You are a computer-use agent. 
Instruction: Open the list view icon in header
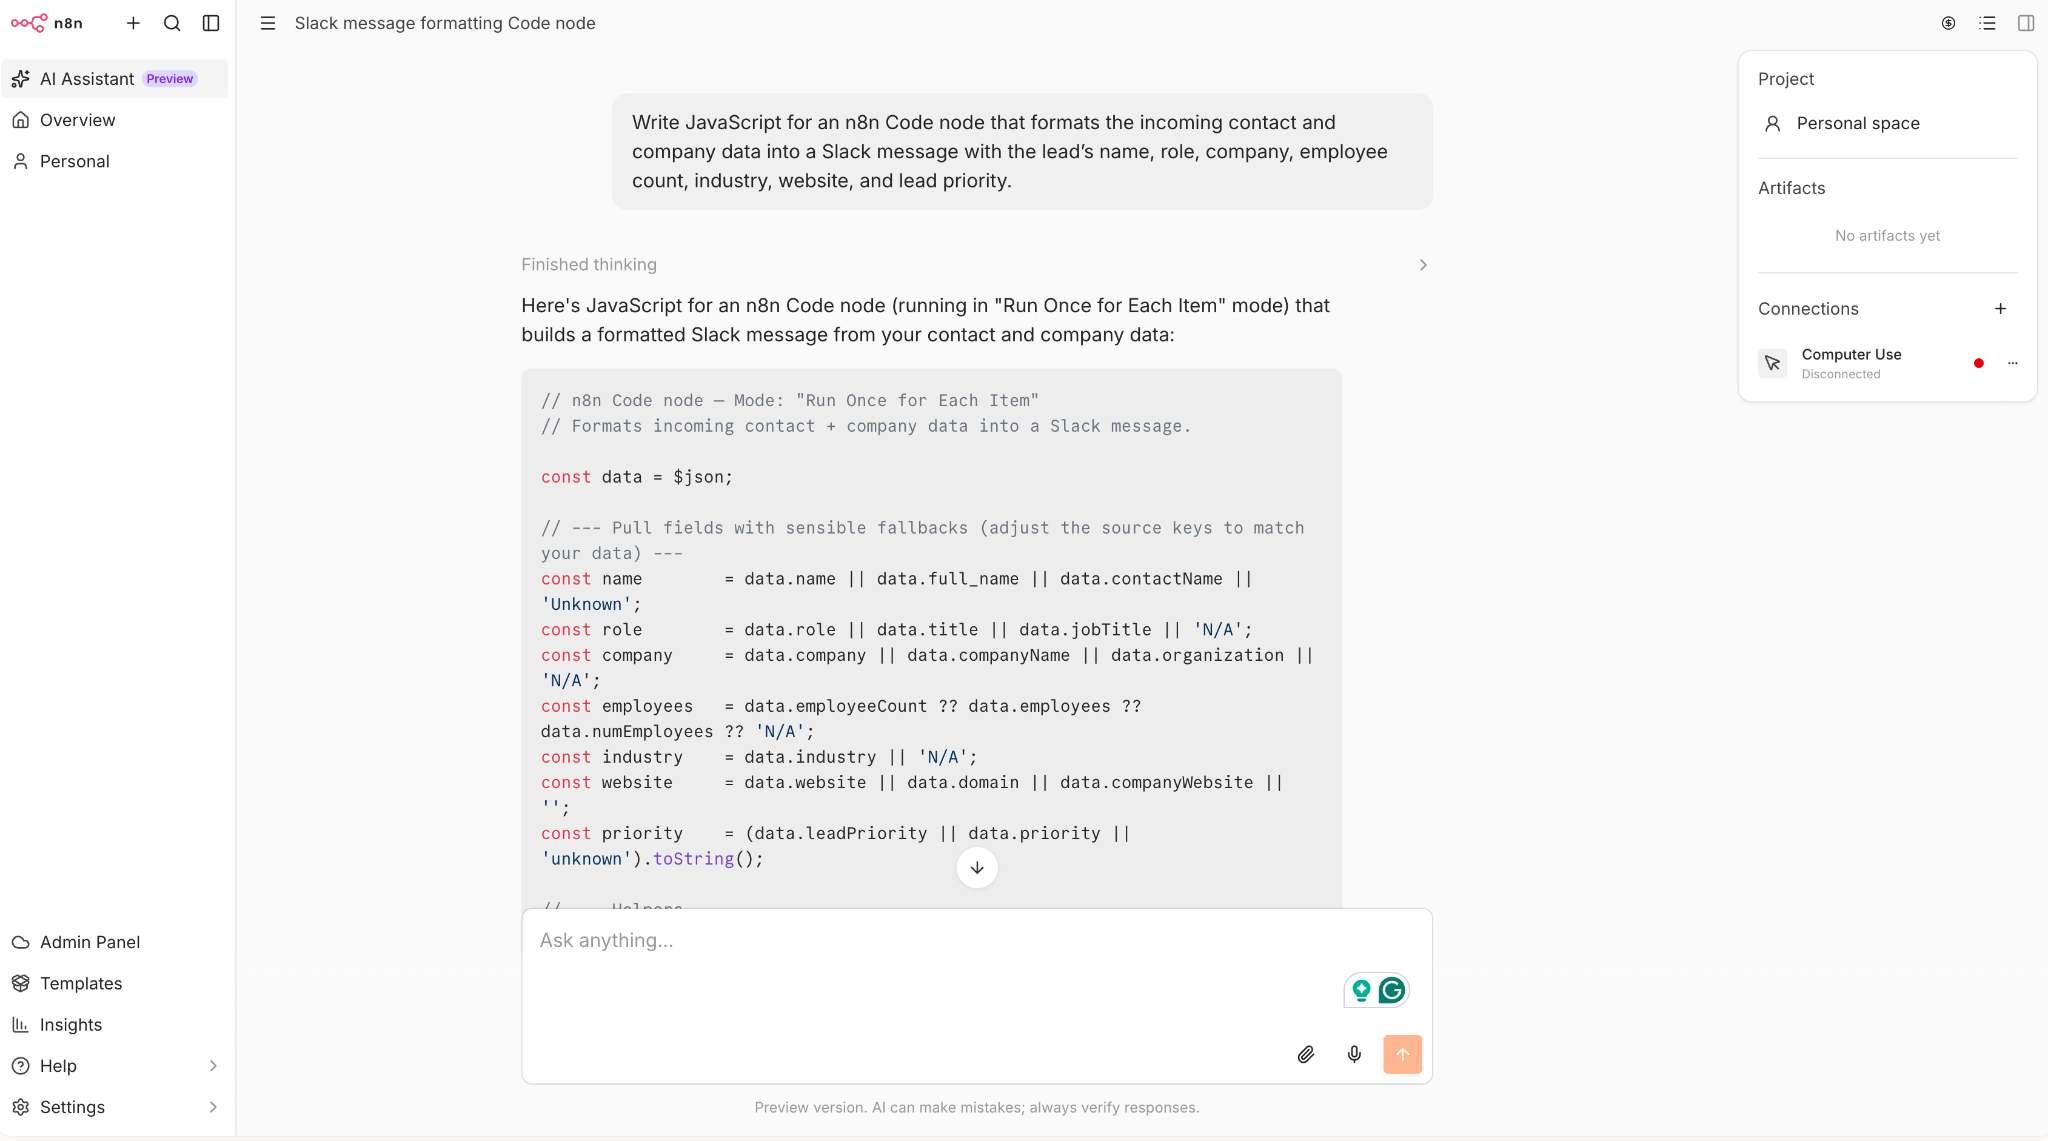1987,23
